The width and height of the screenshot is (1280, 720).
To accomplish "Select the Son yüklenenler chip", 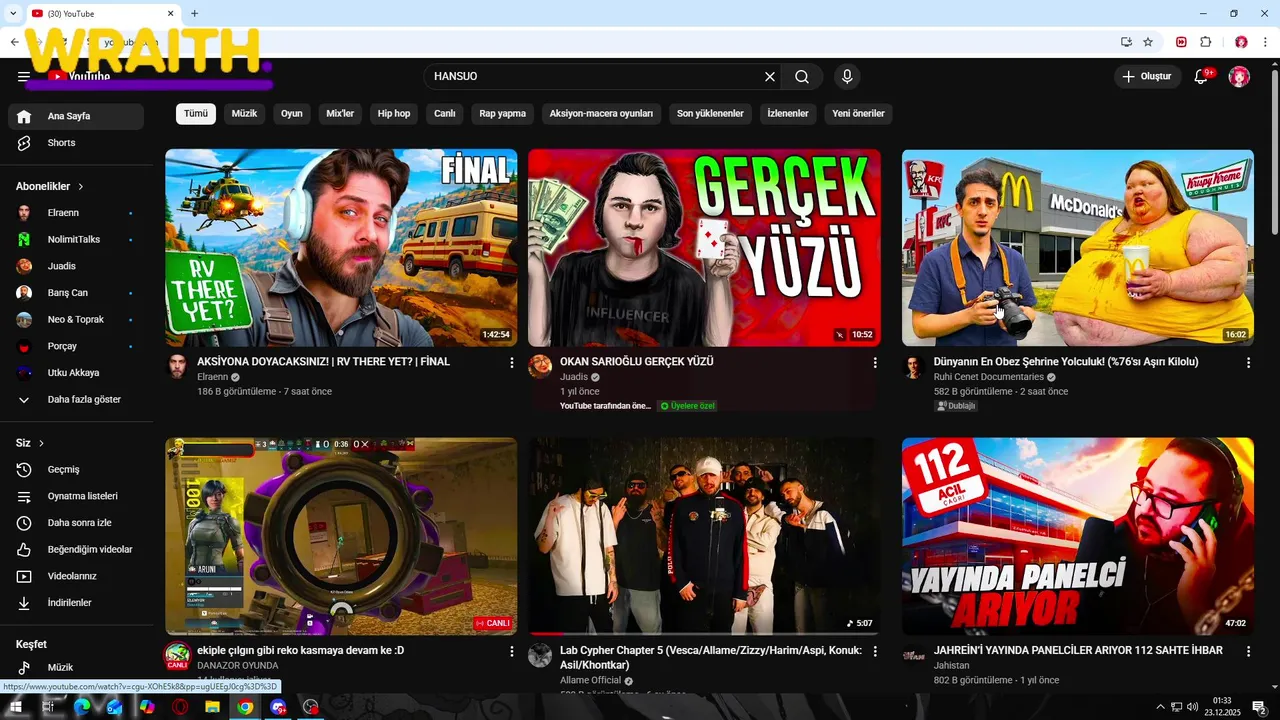I will click(710, 114).
